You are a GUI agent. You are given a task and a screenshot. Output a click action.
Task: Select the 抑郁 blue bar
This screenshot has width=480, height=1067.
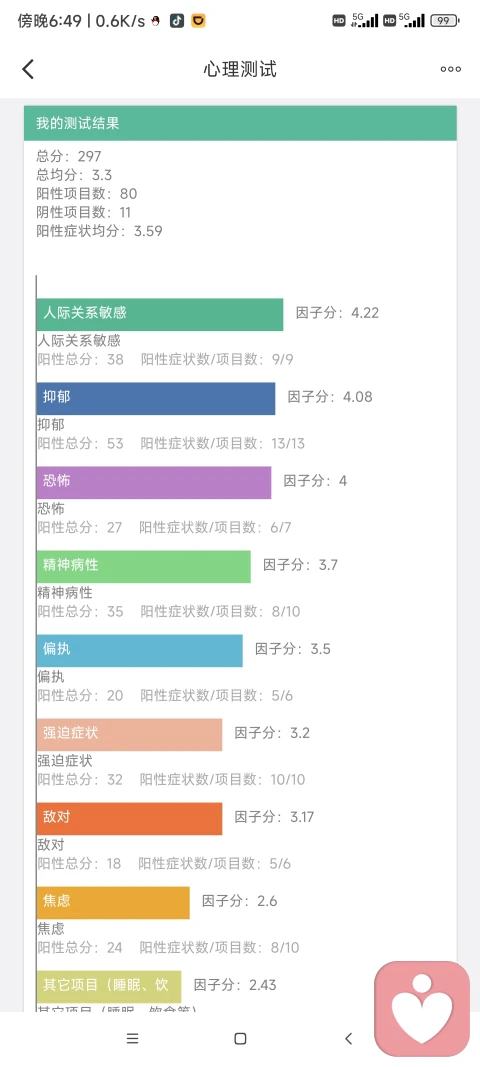(x=156, y=398)
